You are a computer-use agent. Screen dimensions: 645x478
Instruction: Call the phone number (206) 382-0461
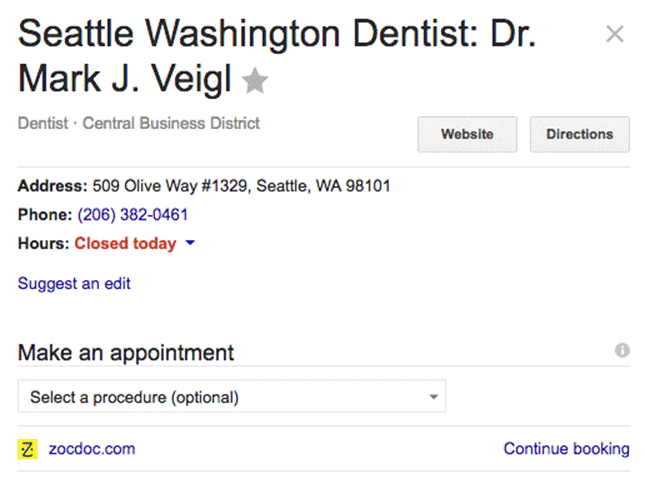133,214
